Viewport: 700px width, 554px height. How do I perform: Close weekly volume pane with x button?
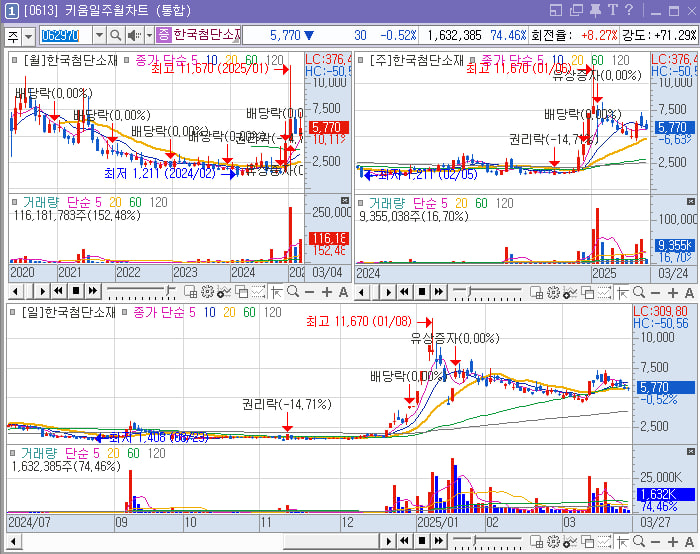691,202
